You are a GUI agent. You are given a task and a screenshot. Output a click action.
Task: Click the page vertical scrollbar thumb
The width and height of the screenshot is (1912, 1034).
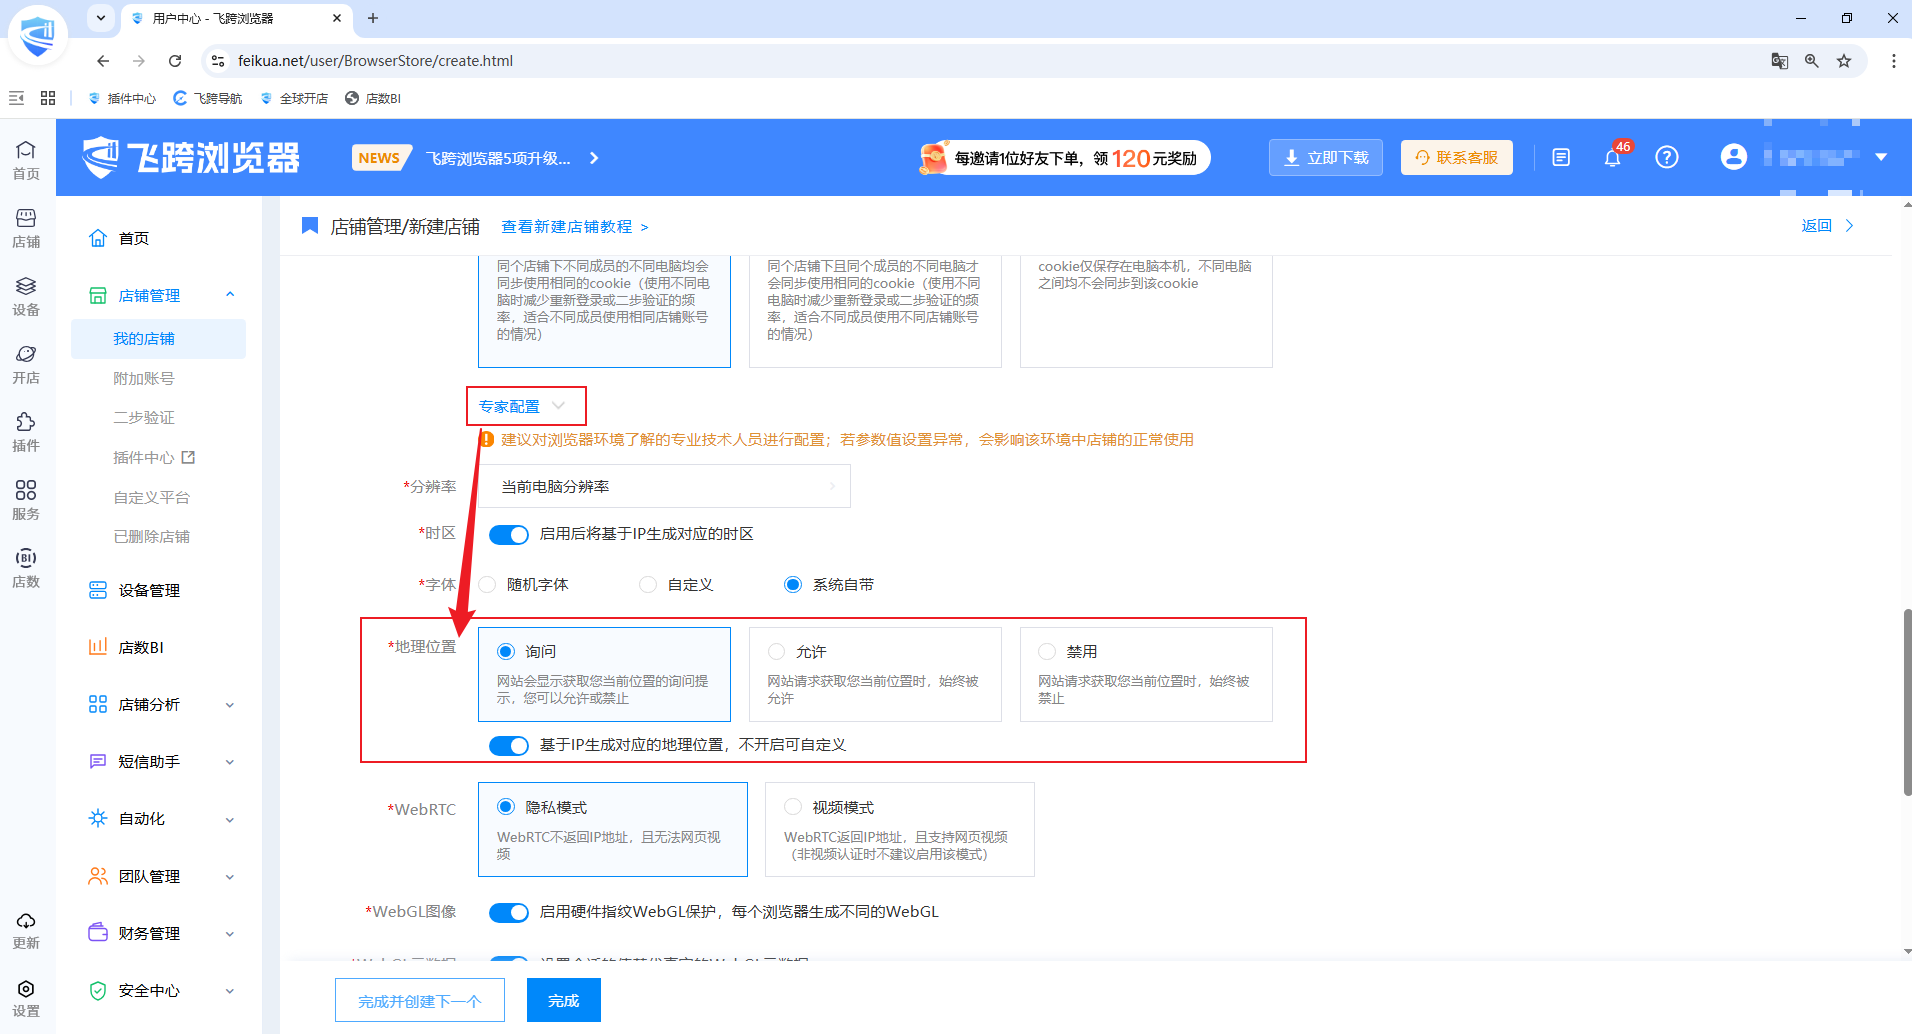coord(1907,702)
